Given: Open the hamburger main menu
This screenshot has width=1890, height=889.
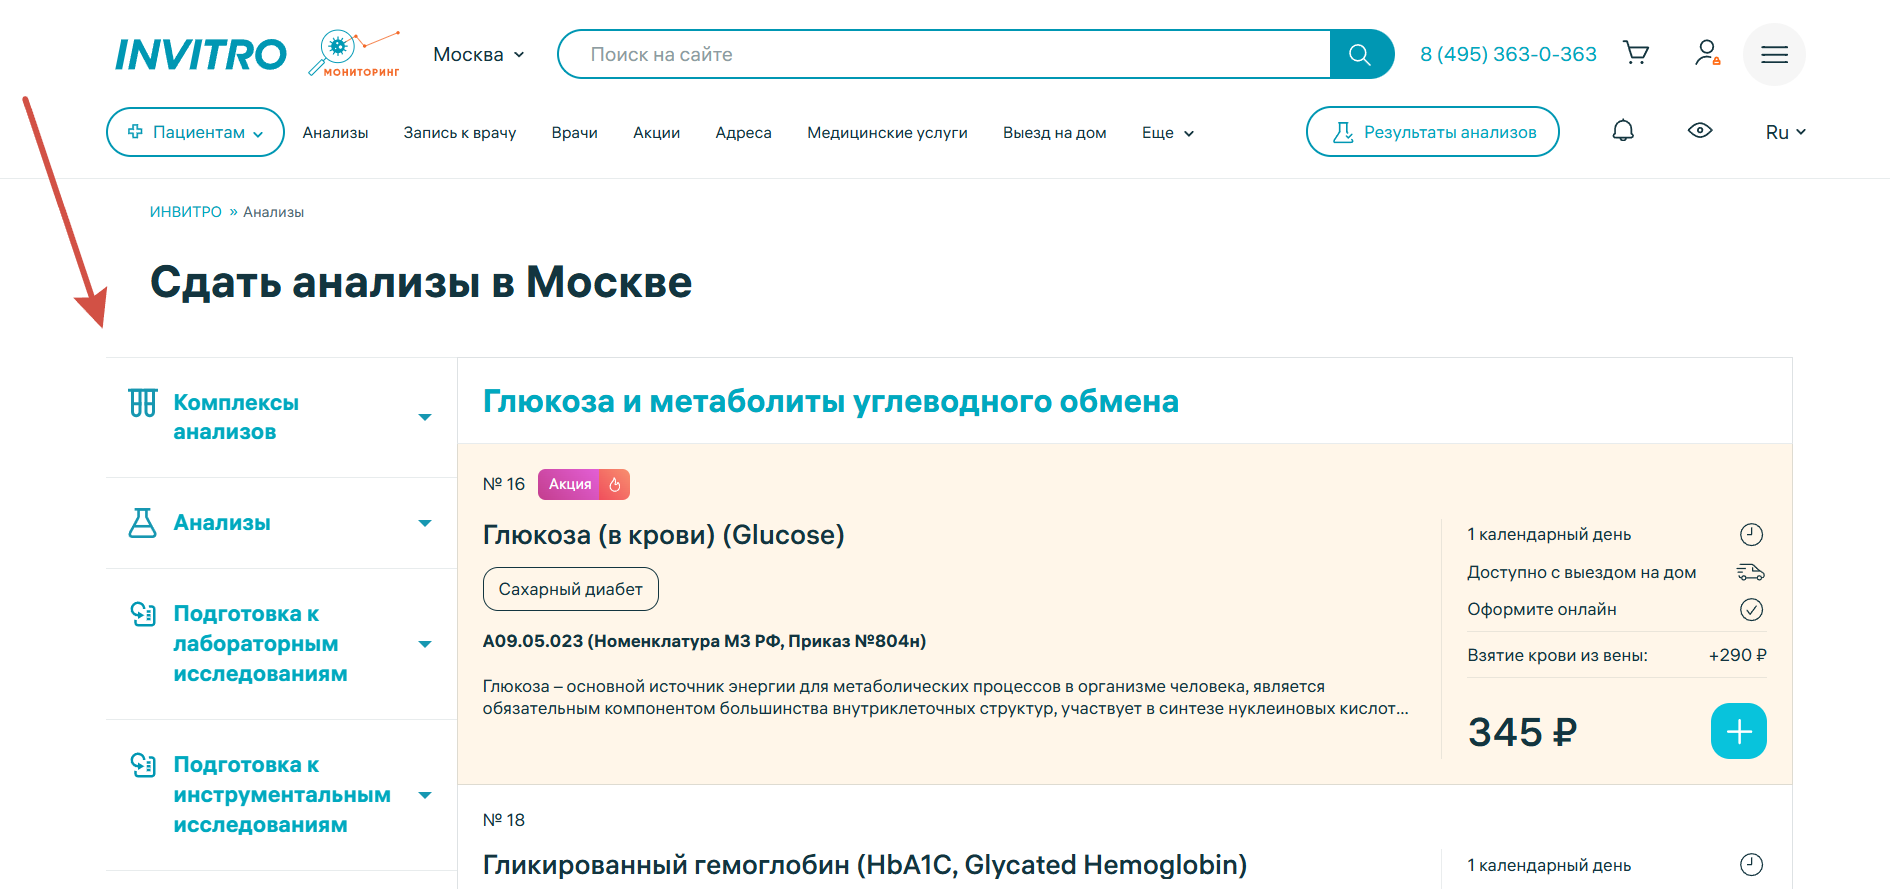Looking at the screenshot, I should coord(1774,54).
